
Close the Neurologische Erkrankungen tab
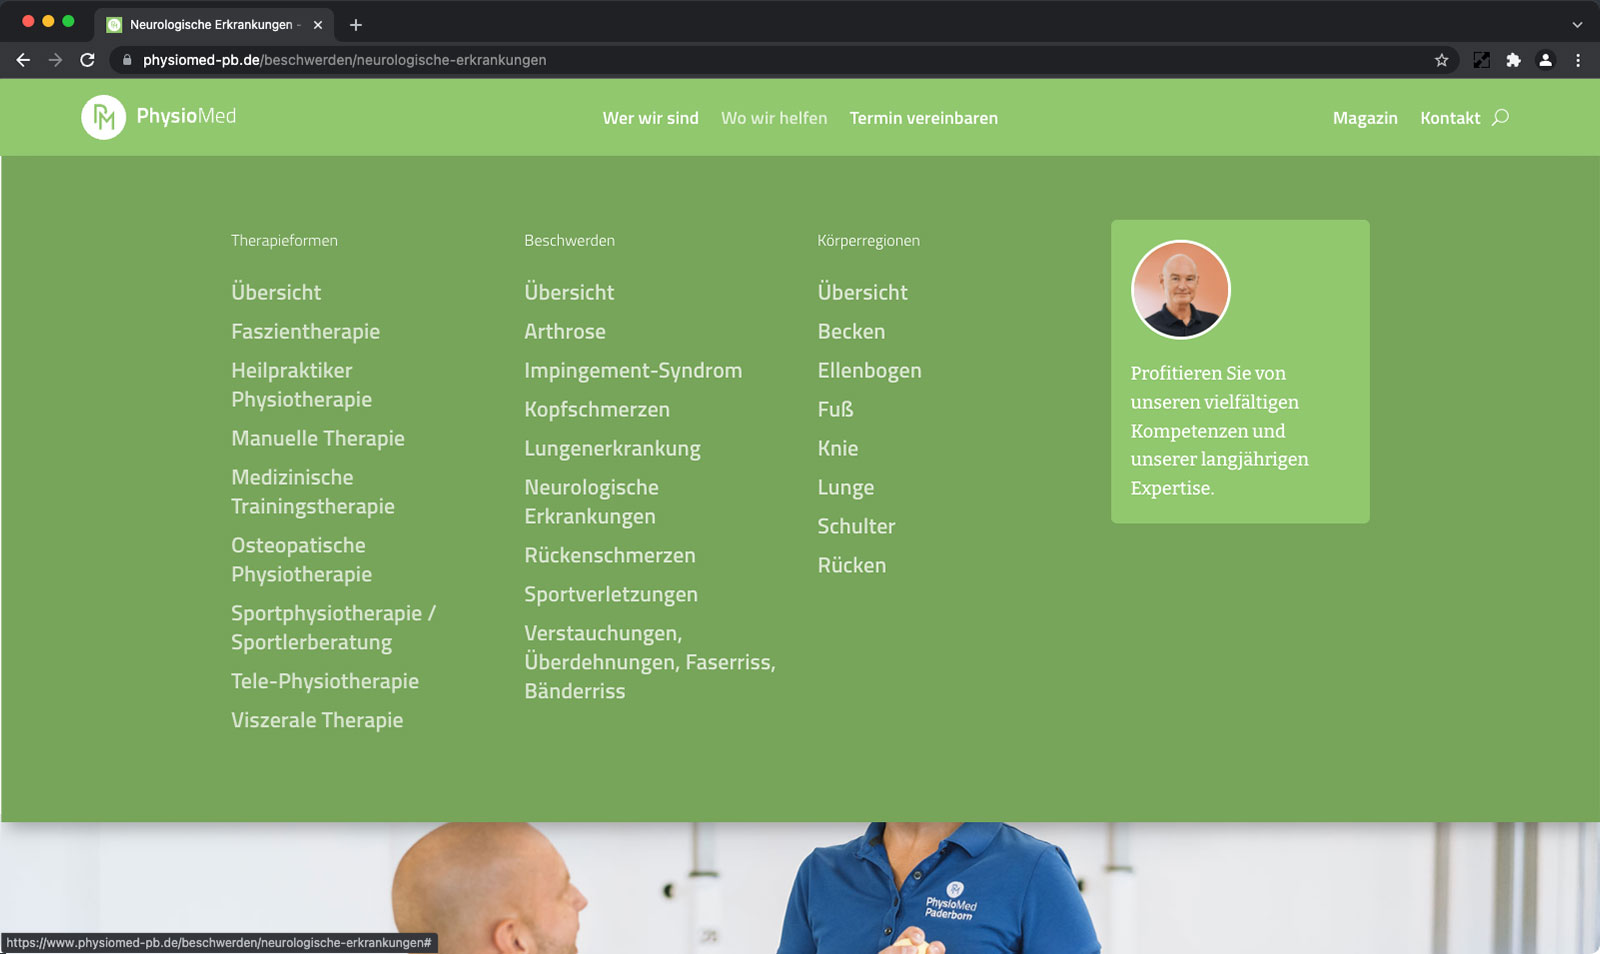click(318, 25)
